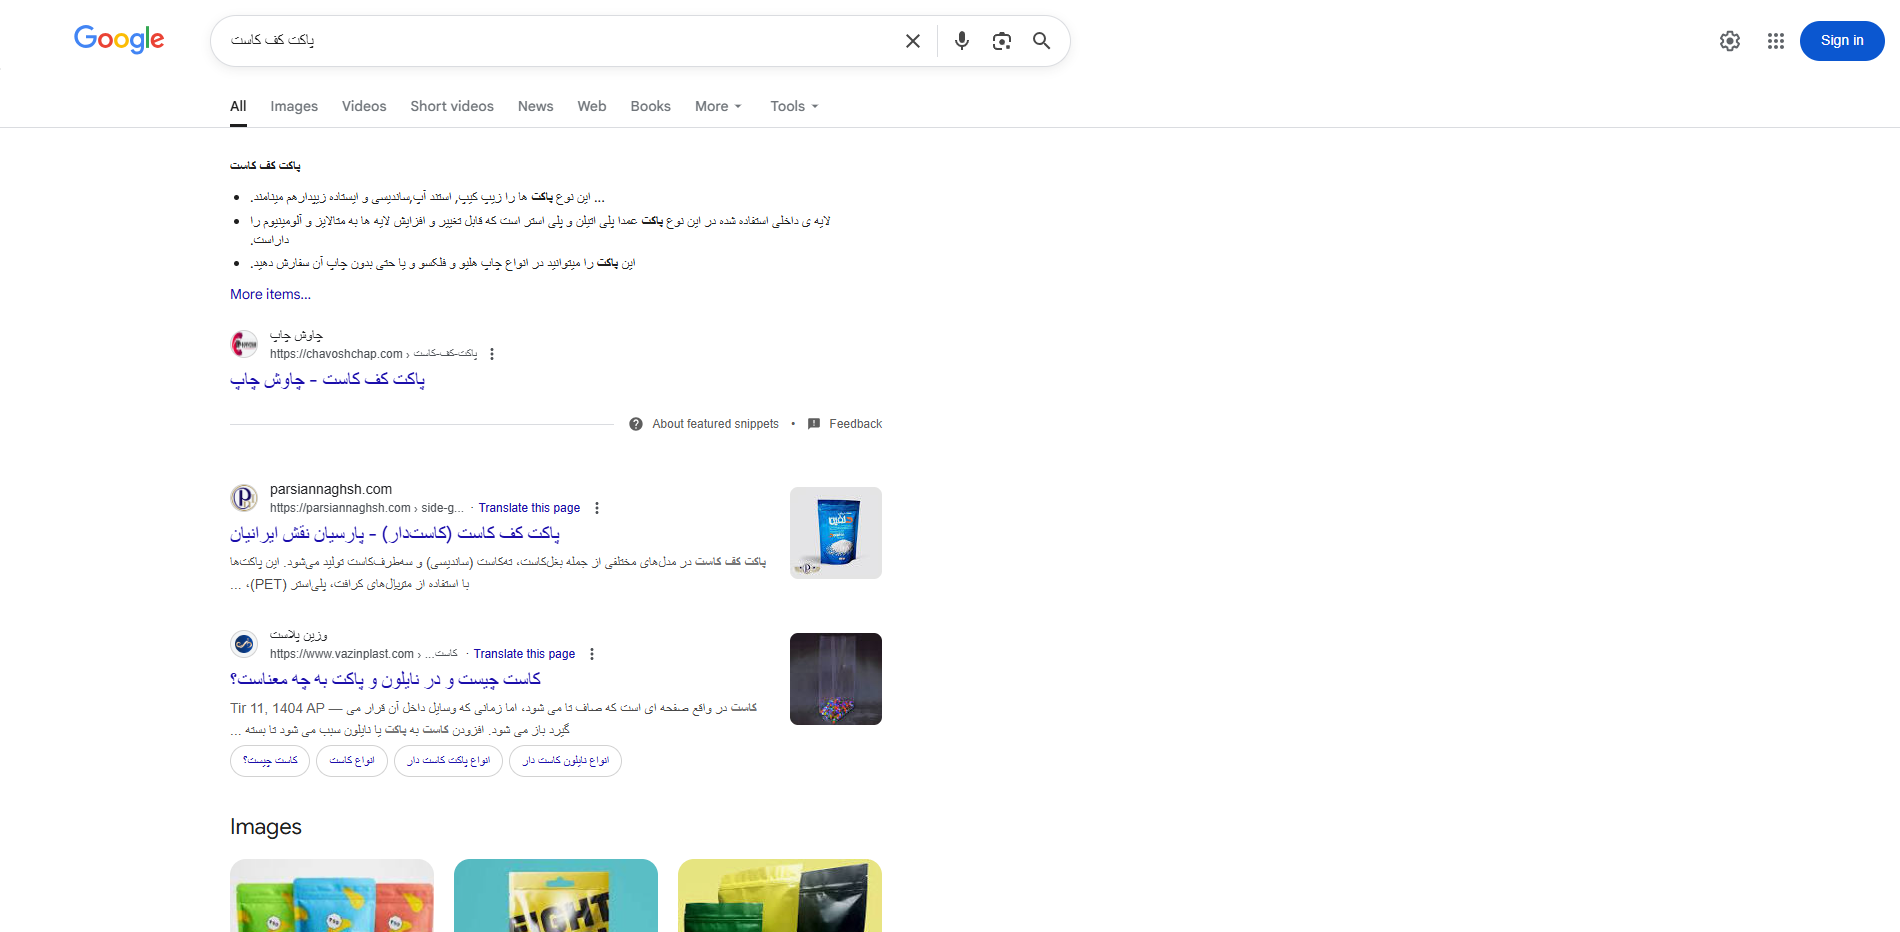Open the chavoshchap featured snippet title link

(328, 379)
